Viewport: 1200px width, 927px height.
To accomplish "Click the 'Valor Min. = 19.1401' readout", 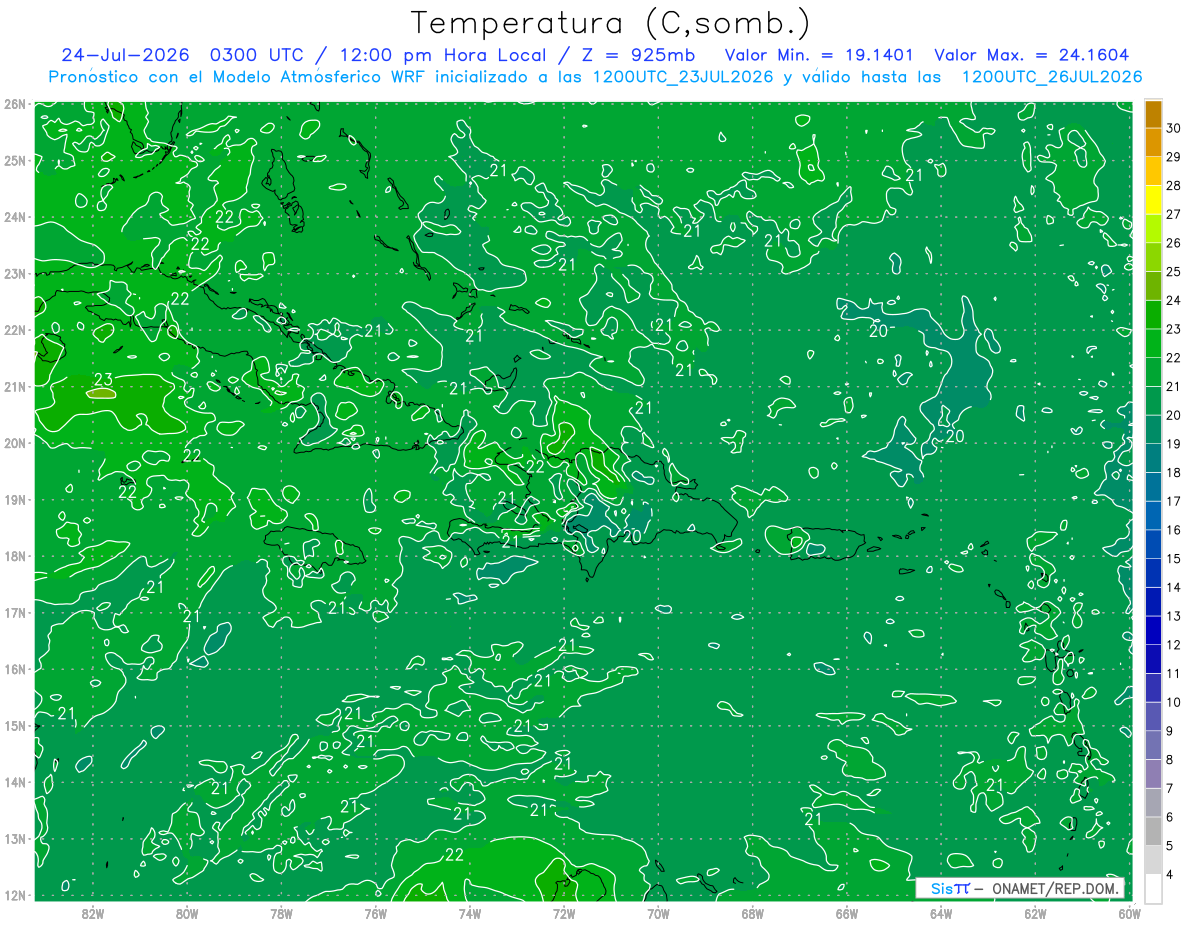I will (821, 55).
